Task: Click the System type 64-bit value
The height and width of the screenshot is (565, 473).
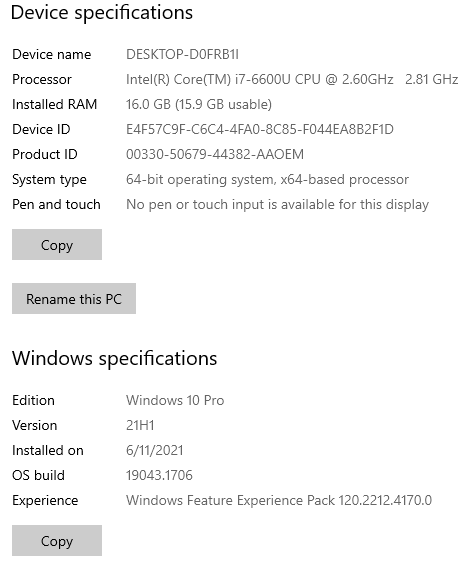Action: click(x=267, y=179)
